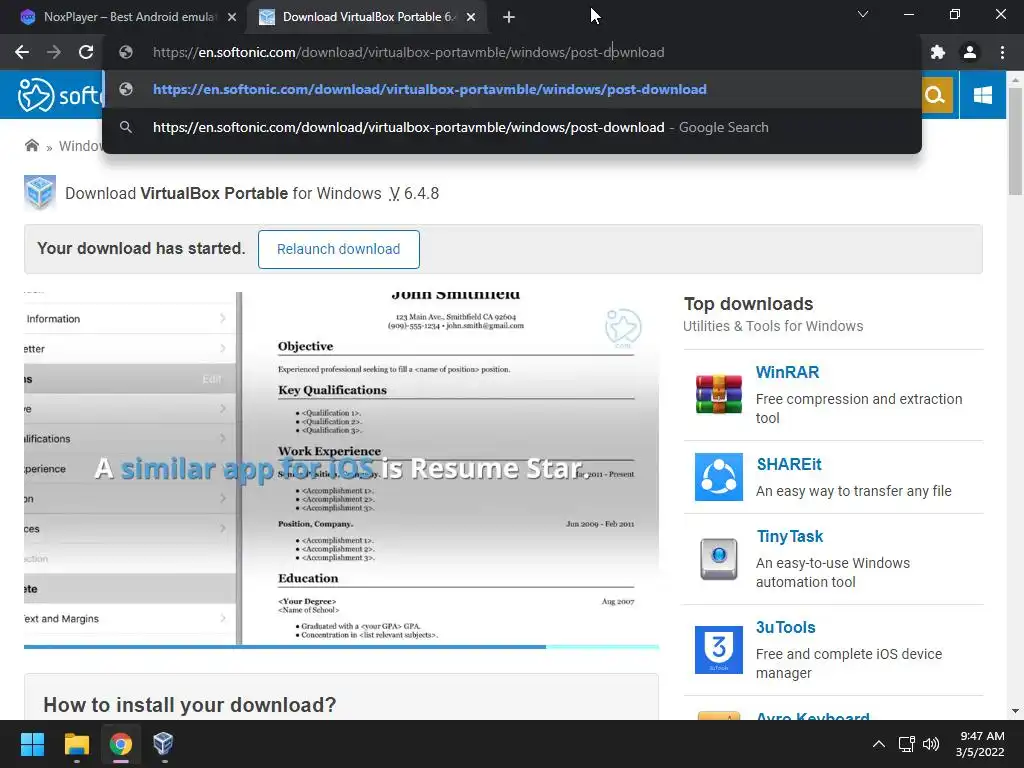Click the page vertical scrollbar thumb
The height and width of the screenshot is (768, 1024).
coord(1015,140)
